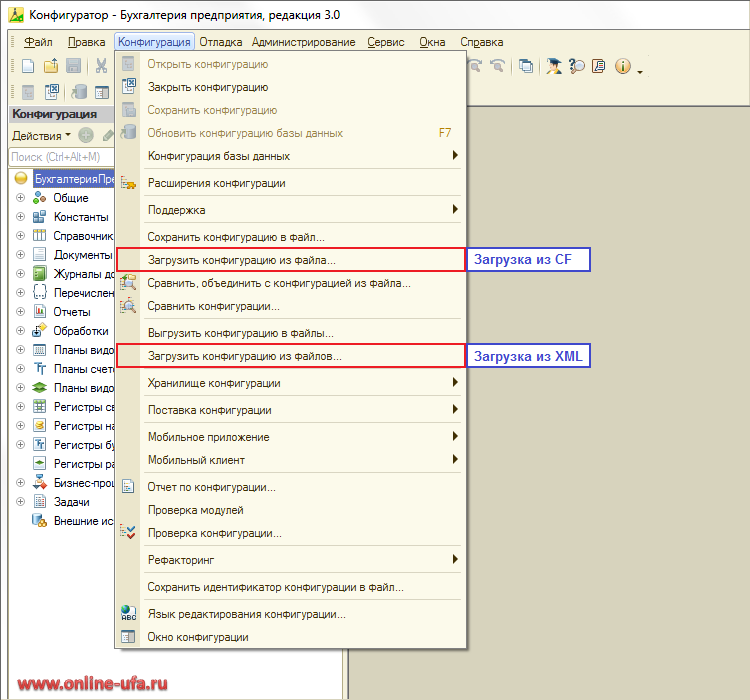Click the Поиск search field
This screenshot has height=700, width=750.
point(60,157)
